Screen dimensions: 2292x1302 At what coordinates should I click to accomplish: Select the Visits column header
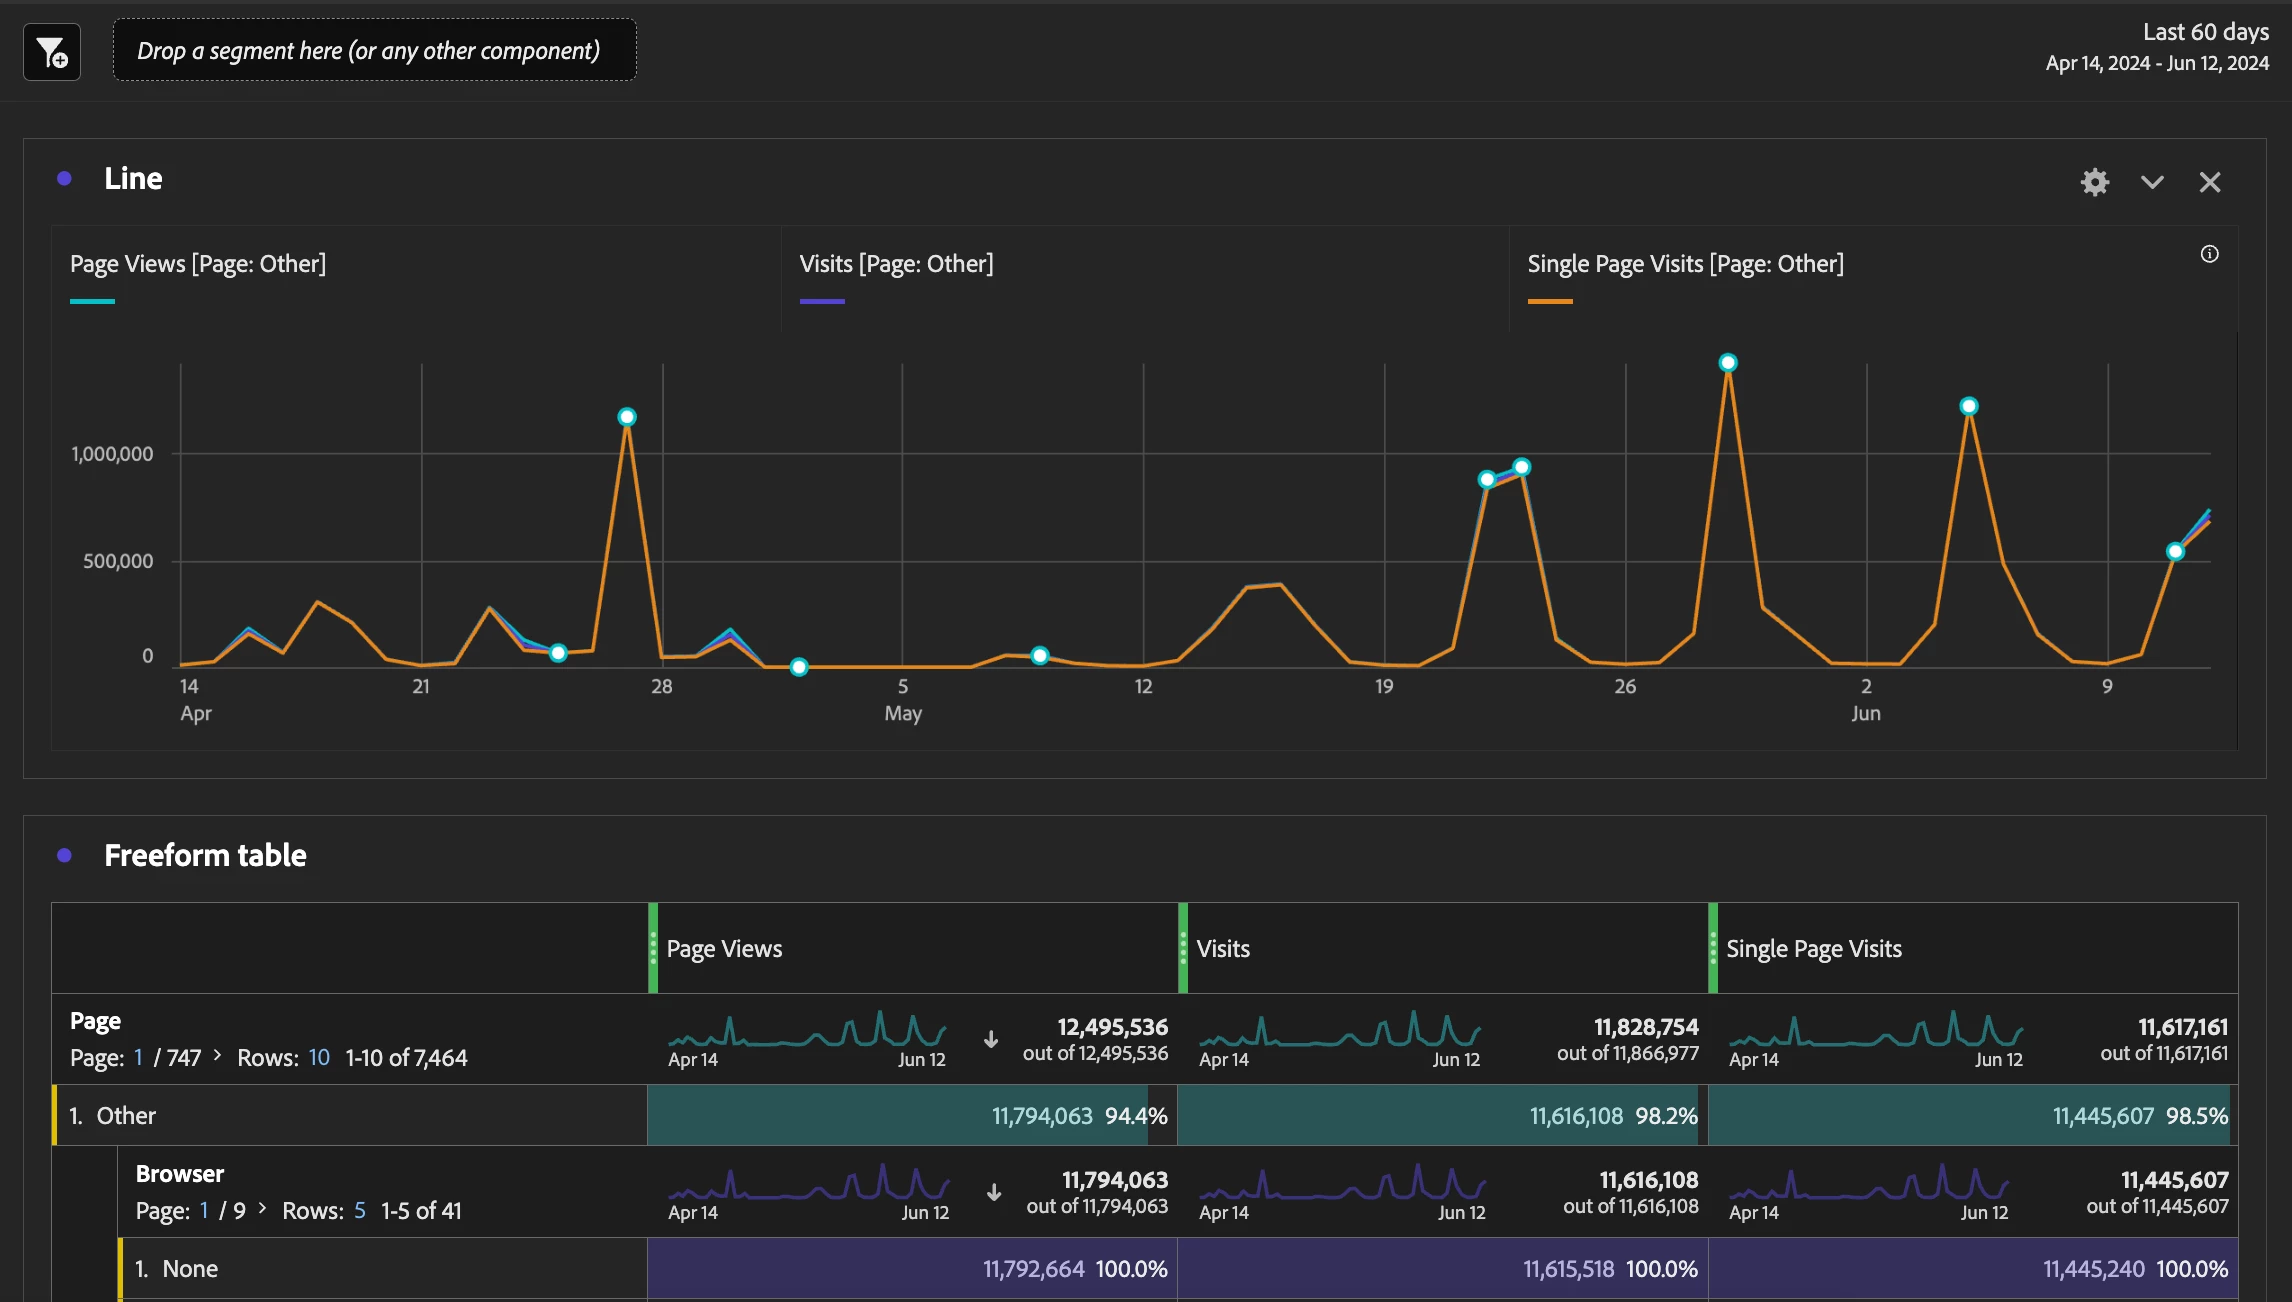tap(1223, 949)
